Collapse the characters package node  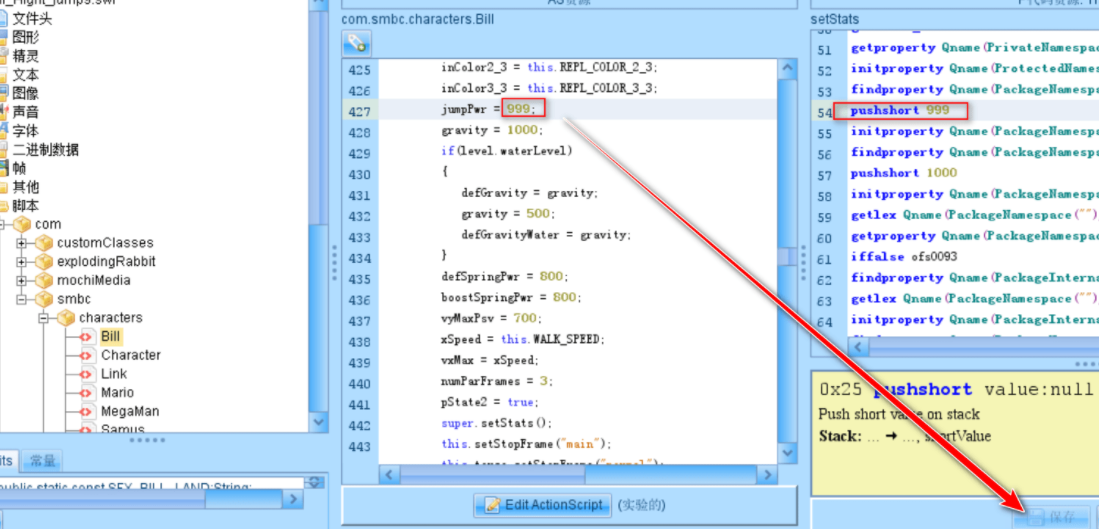pos(44,318)
